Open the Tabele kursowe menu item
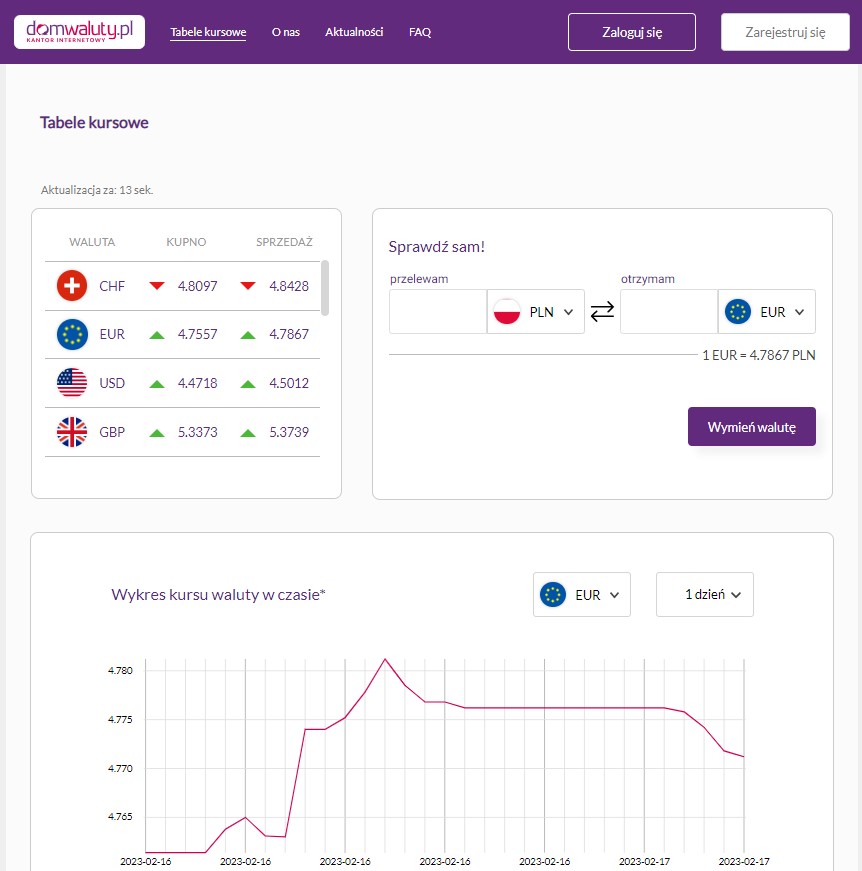 click(208, 32)
